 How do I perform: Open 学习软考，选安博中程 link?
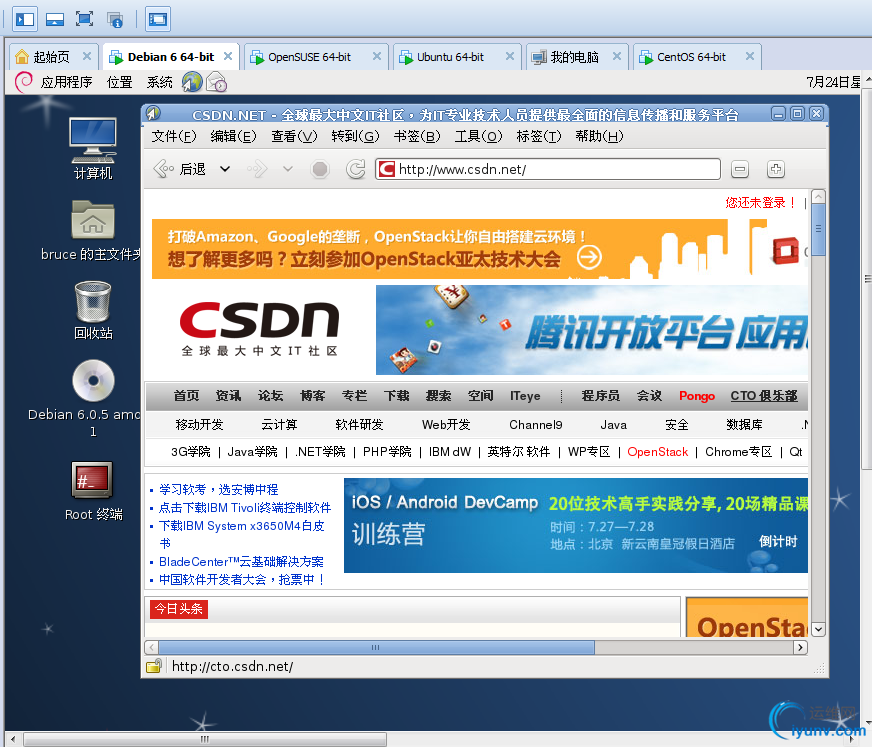pos(219,489)
